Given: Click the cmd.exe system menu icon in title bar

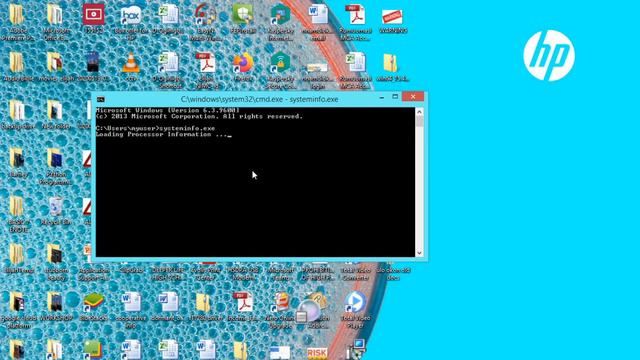Looking at the screenshot, I should 101,99.
